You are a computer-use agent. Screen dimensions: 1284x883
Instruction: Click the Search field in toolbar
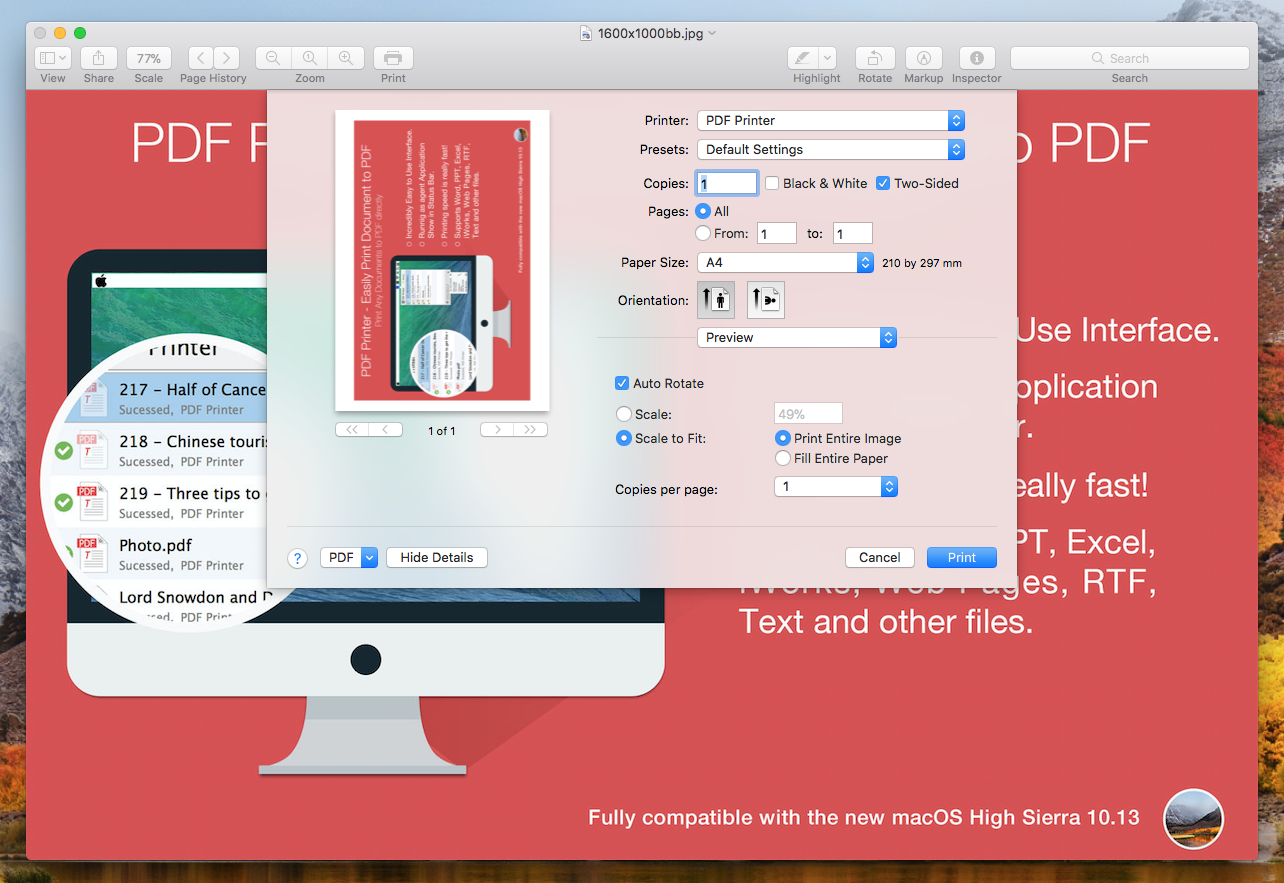1130,58
